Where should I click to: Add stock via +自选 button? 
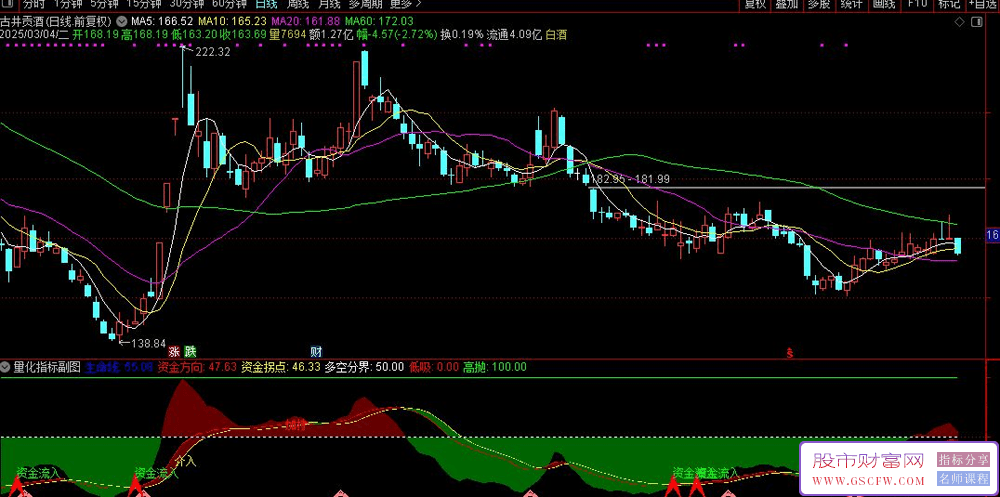(983, 4)
